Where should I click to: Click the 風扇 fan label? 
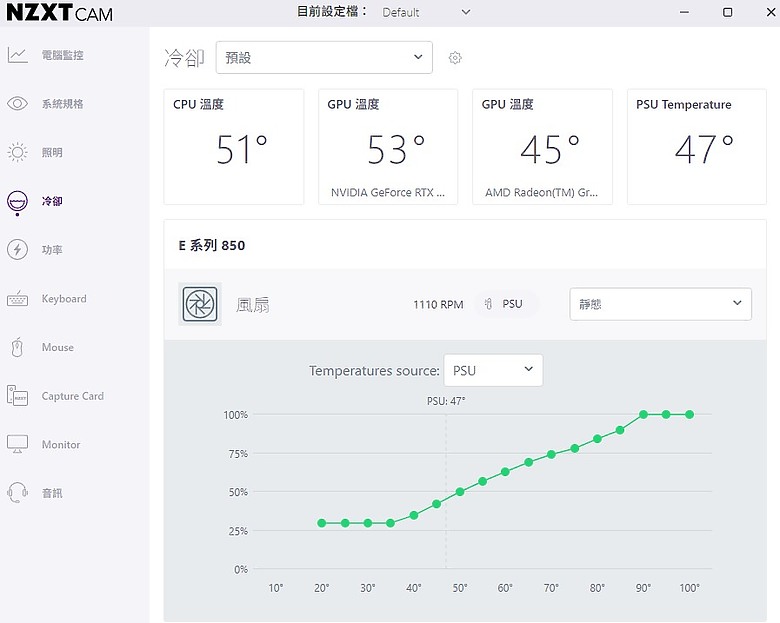253,305
